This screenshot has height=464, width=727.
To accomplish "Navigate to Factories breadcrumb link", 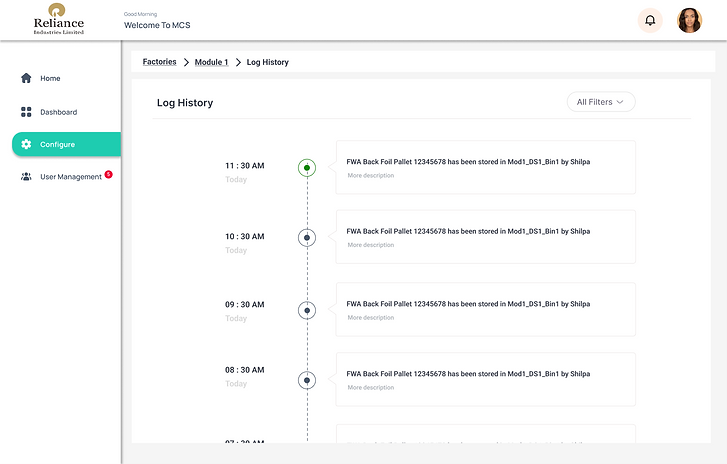I will click(159, 62).
